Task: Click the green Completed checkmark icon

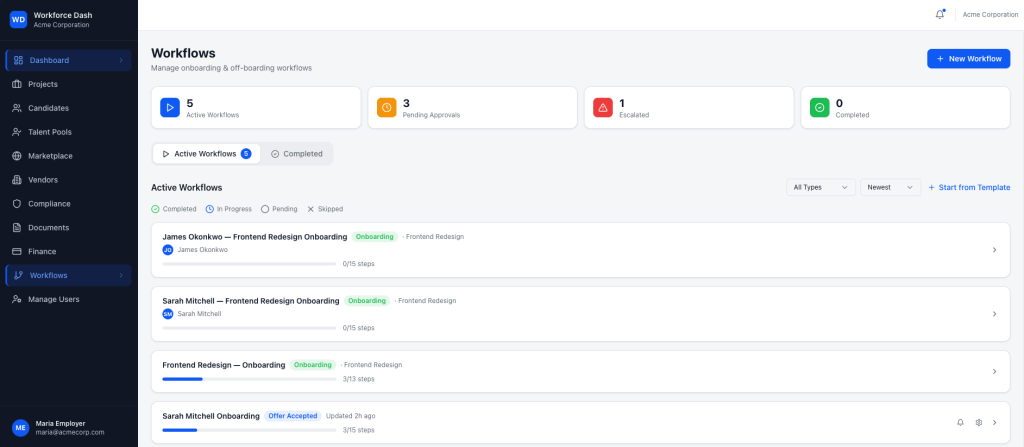Action: (x=820, y=107)
